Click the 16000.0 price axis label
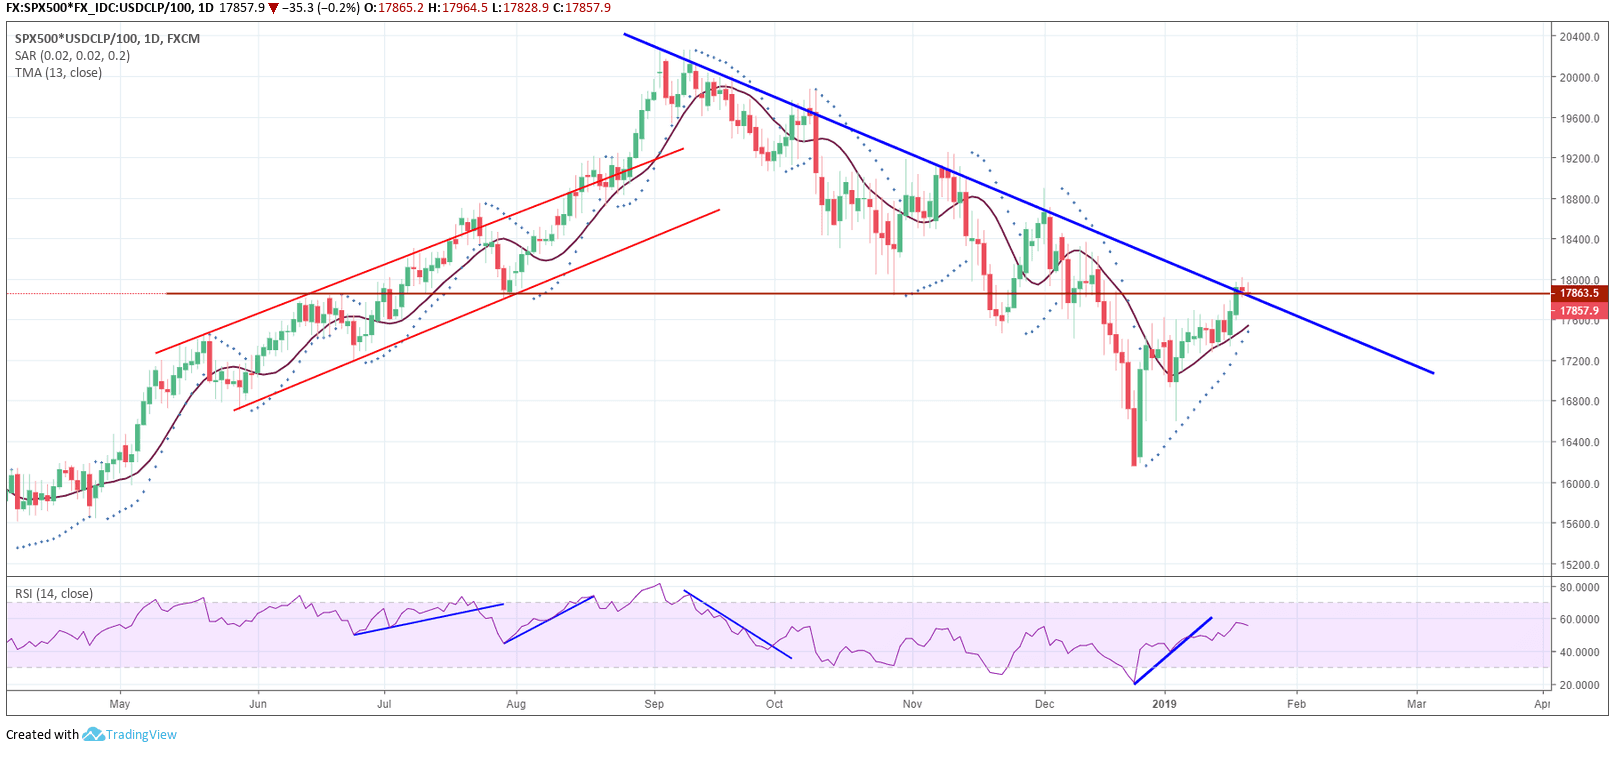 click(1579, 484)
